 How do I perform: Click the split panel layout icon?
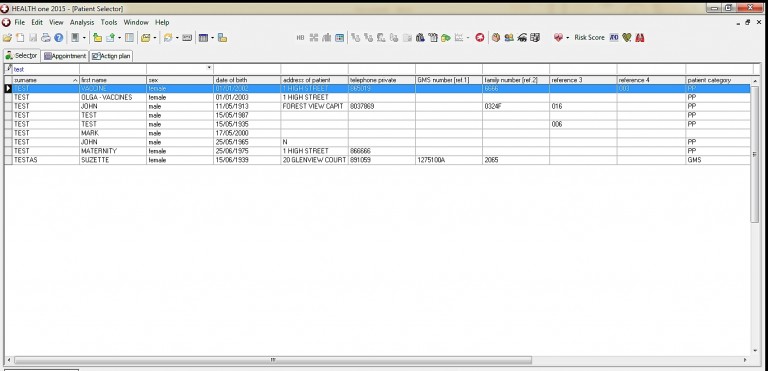[129, 38]
